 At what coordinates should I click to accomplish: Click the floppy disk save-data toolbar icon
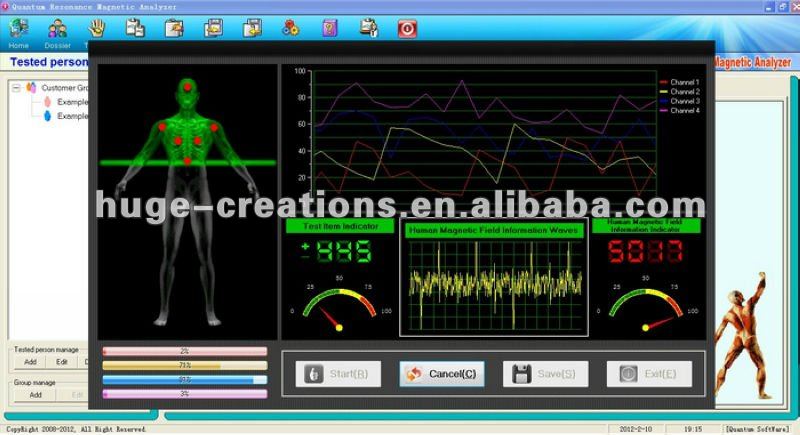[213, 29]
